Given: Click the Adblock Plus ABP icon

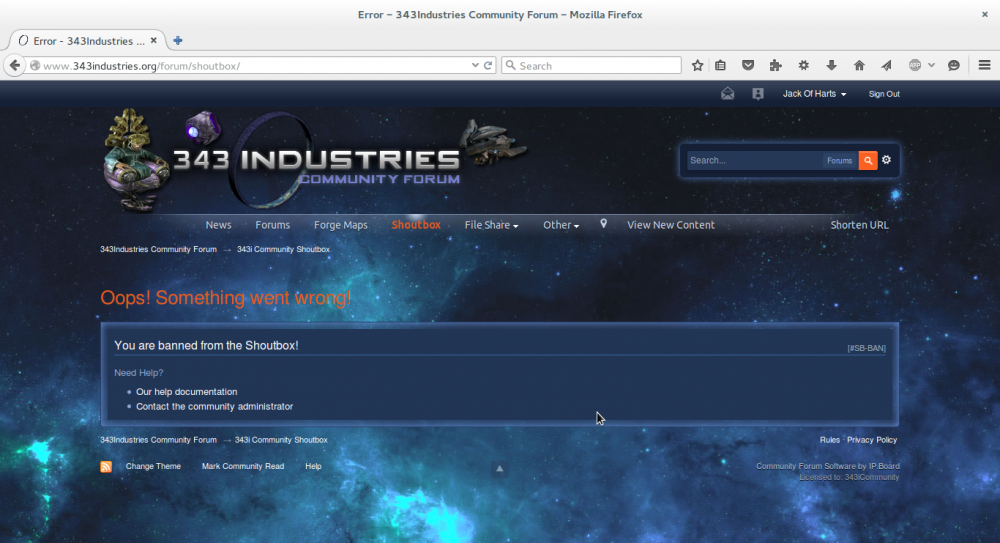Looking at the screenshot, I should (x=915, y=65).
